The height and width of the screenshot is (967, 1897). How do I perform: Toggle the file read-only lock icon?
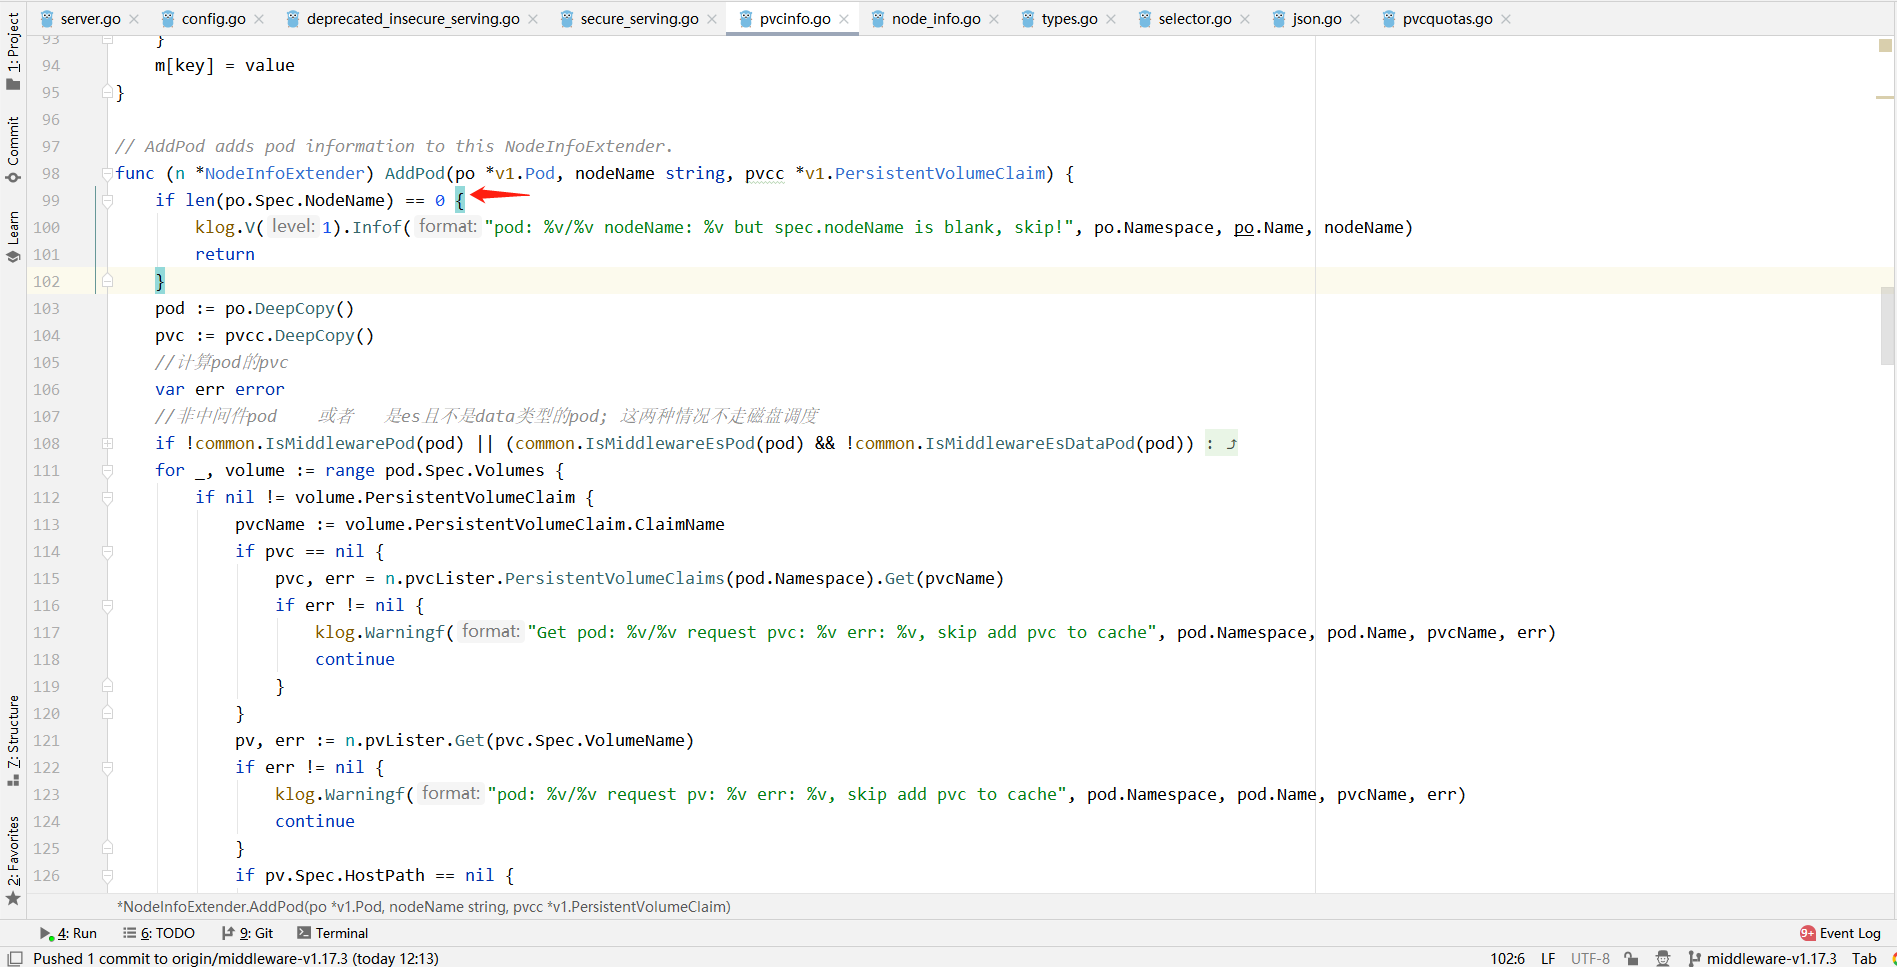pos(1631,958)
